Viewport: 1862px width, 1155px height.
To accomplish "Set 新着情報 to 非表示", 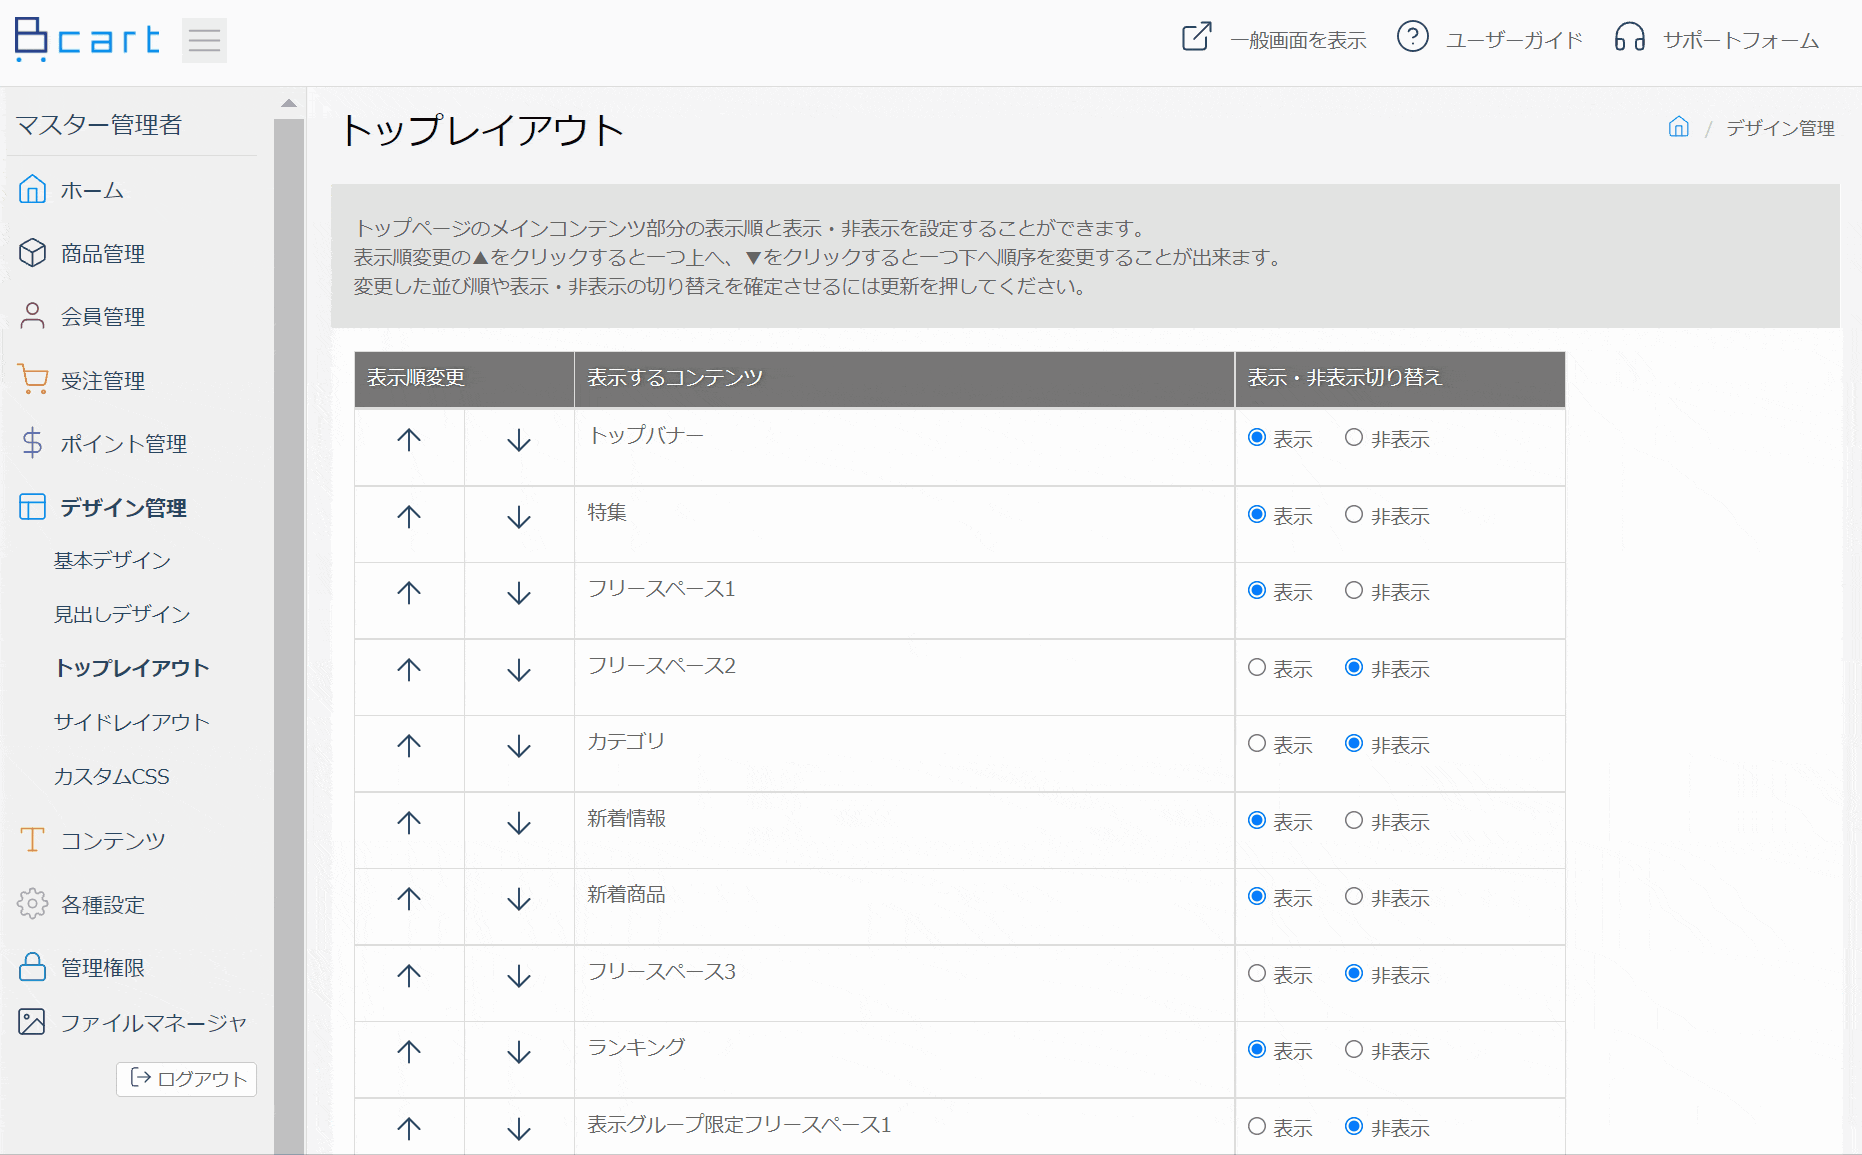I will pyautogui.click(x=1354, y=821).
